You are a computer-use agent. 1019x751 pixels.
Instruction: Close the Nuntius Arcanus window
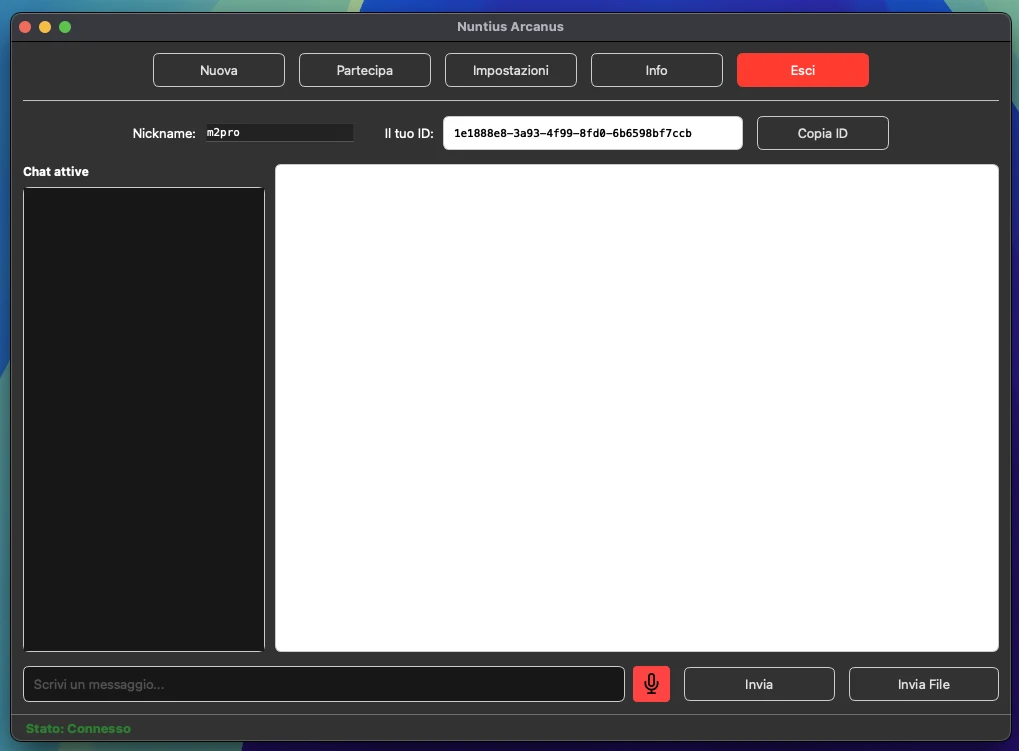pos(25,27)
